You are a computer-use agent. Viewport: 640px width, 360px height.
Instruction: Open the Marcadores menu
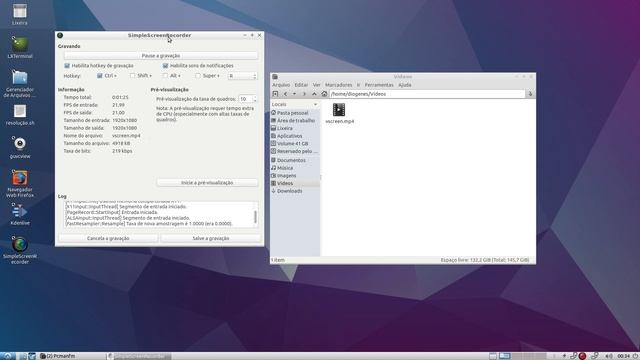pyautogui.click(x=338, y=85)
